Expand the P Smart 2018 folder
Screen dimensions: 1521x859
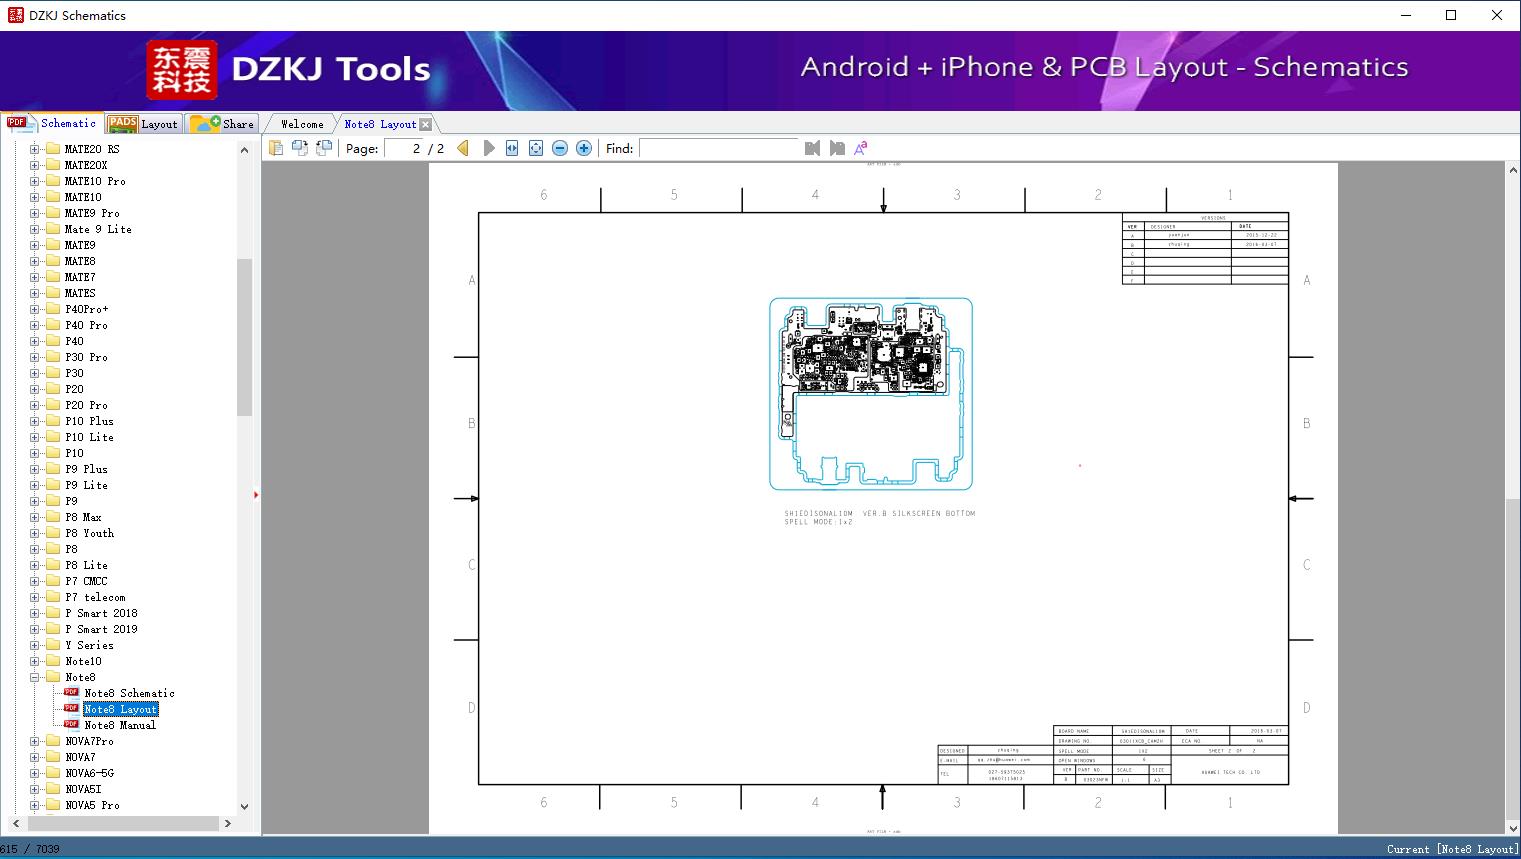click(x=35, y=613)
